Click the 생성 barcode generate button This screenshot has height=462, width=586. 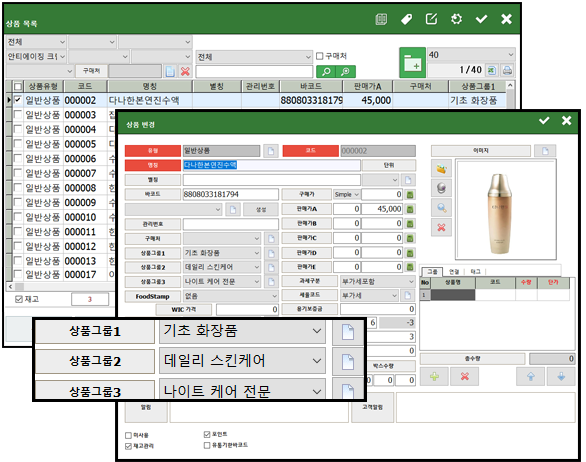[261, 209]
